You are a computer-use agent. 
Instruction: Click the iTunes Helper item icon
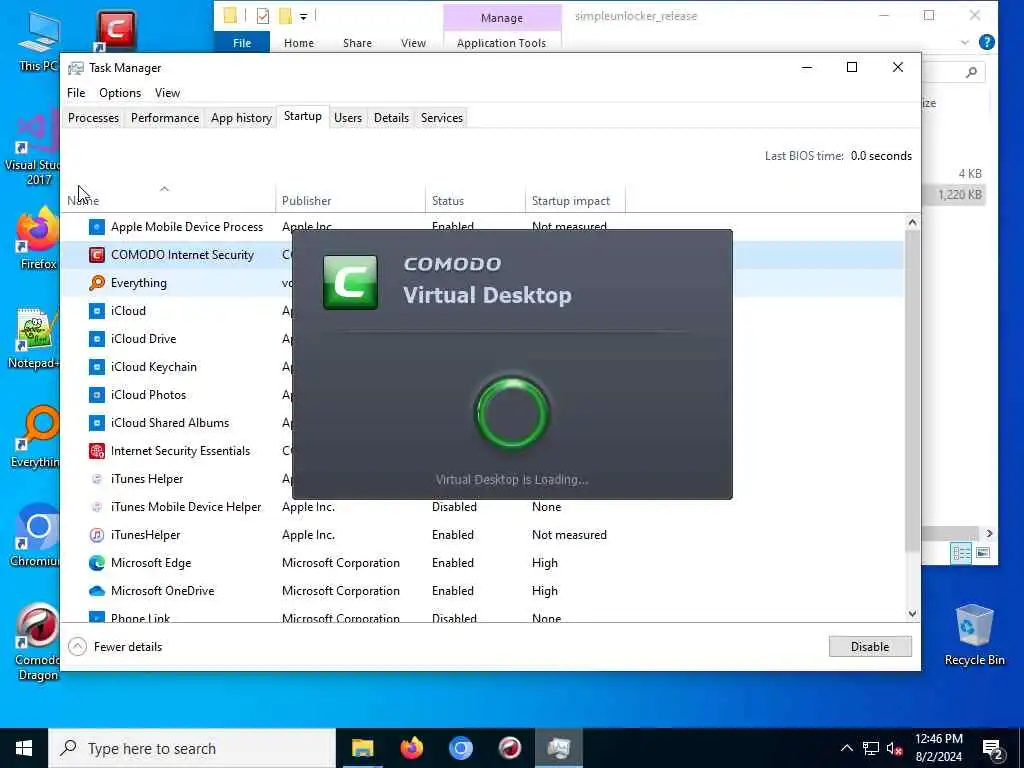coord(97,479)
